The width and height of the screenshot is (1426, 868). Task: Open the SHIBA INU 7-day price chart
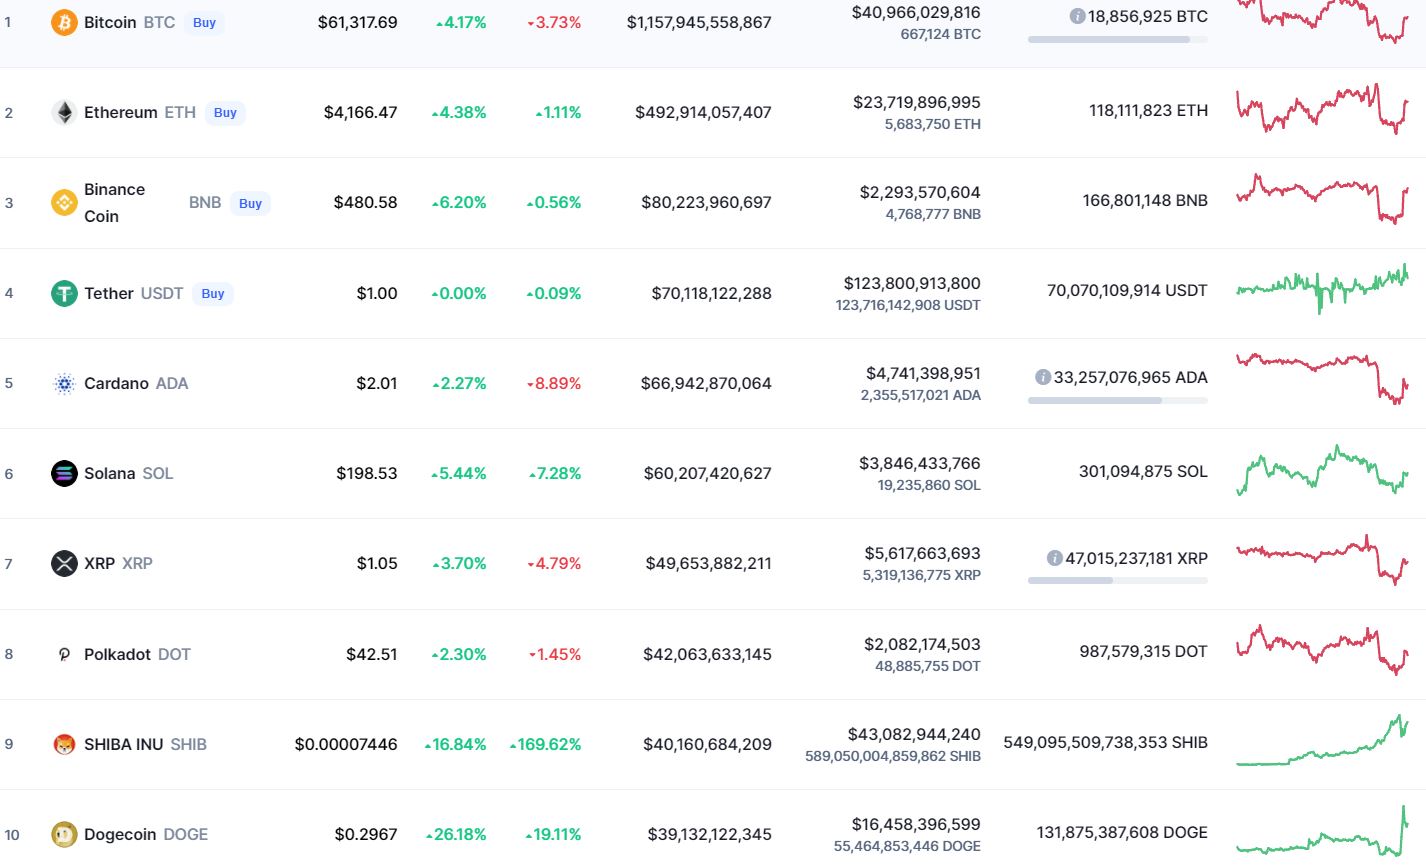(x=1322, y=741)
